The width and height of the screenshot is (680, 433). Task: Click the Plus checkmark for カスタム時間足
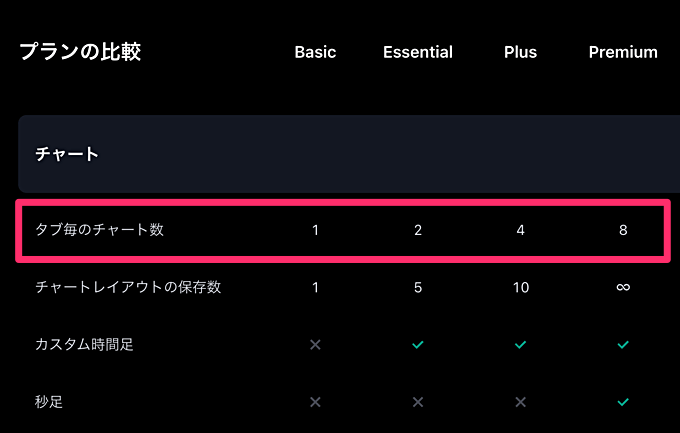click(520, 345)
